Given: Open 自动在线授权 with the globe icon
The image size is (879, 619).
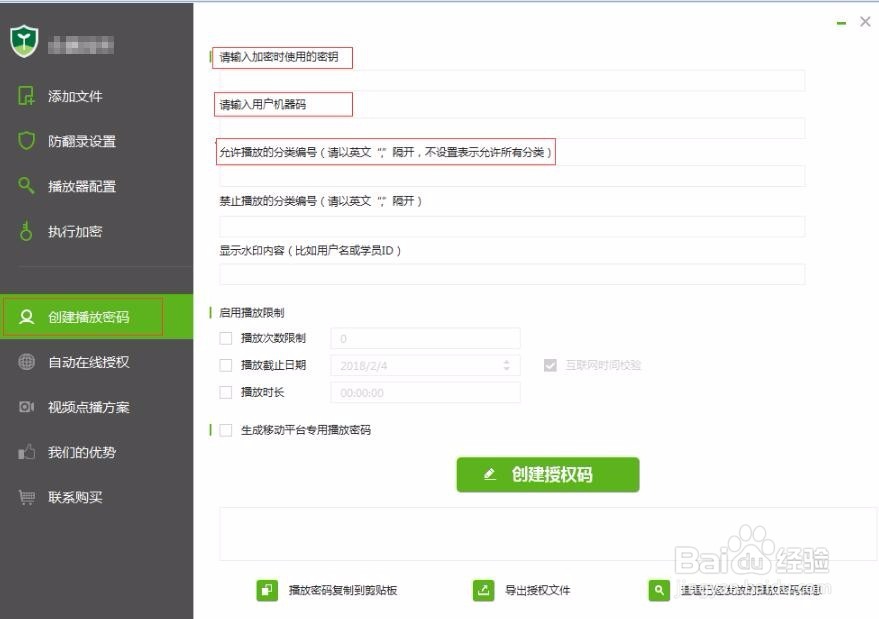Looking at the screenshot, I should point(26,362).
